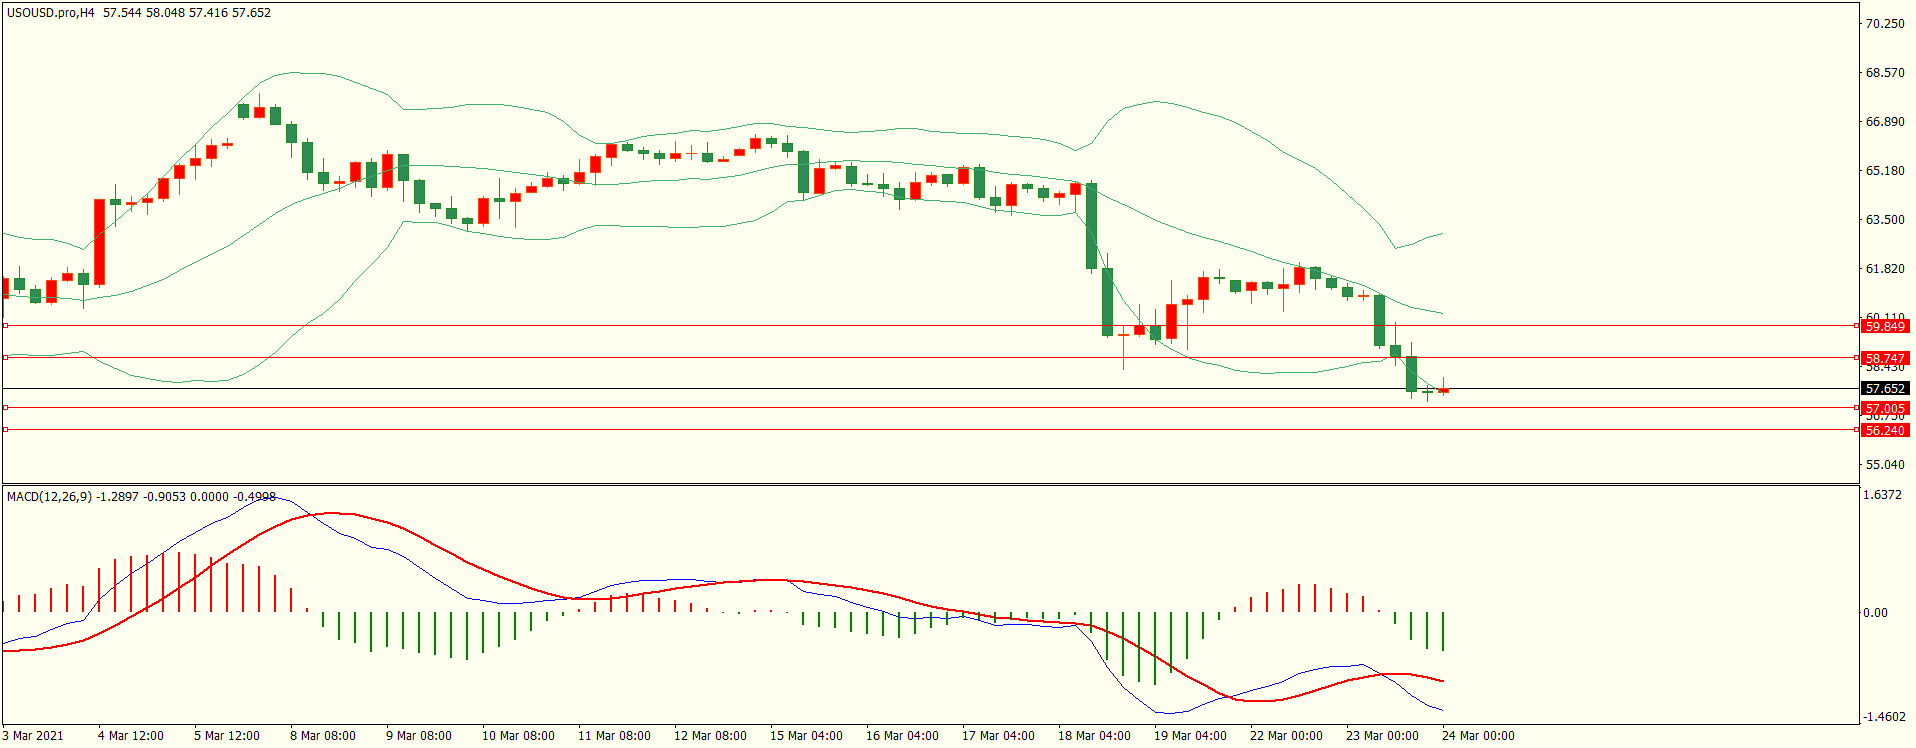Viewport: 1916px width, 748px height.
Task: Click the 15 Mar 04:00 time label
Action: point(805,736)
